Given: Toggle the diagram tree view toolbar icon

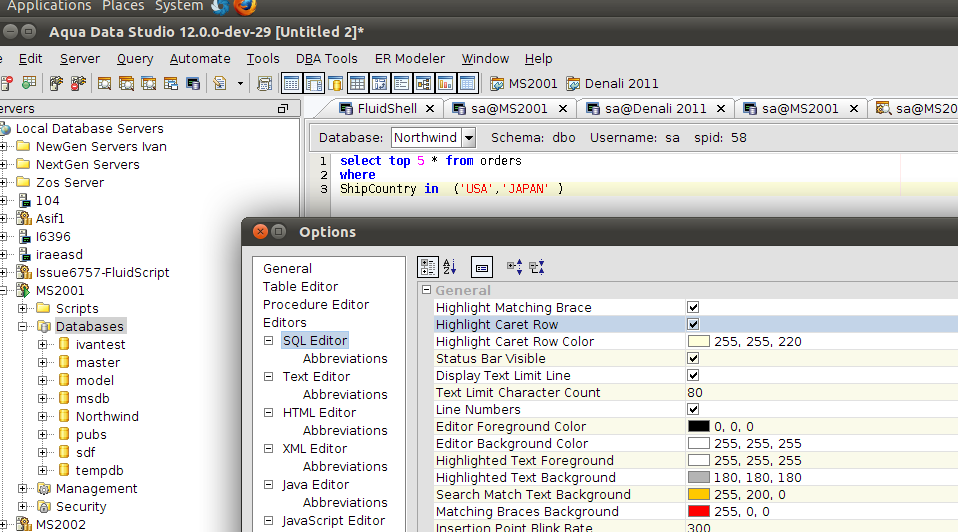Looking at the screenshot, I should [423, 83].
